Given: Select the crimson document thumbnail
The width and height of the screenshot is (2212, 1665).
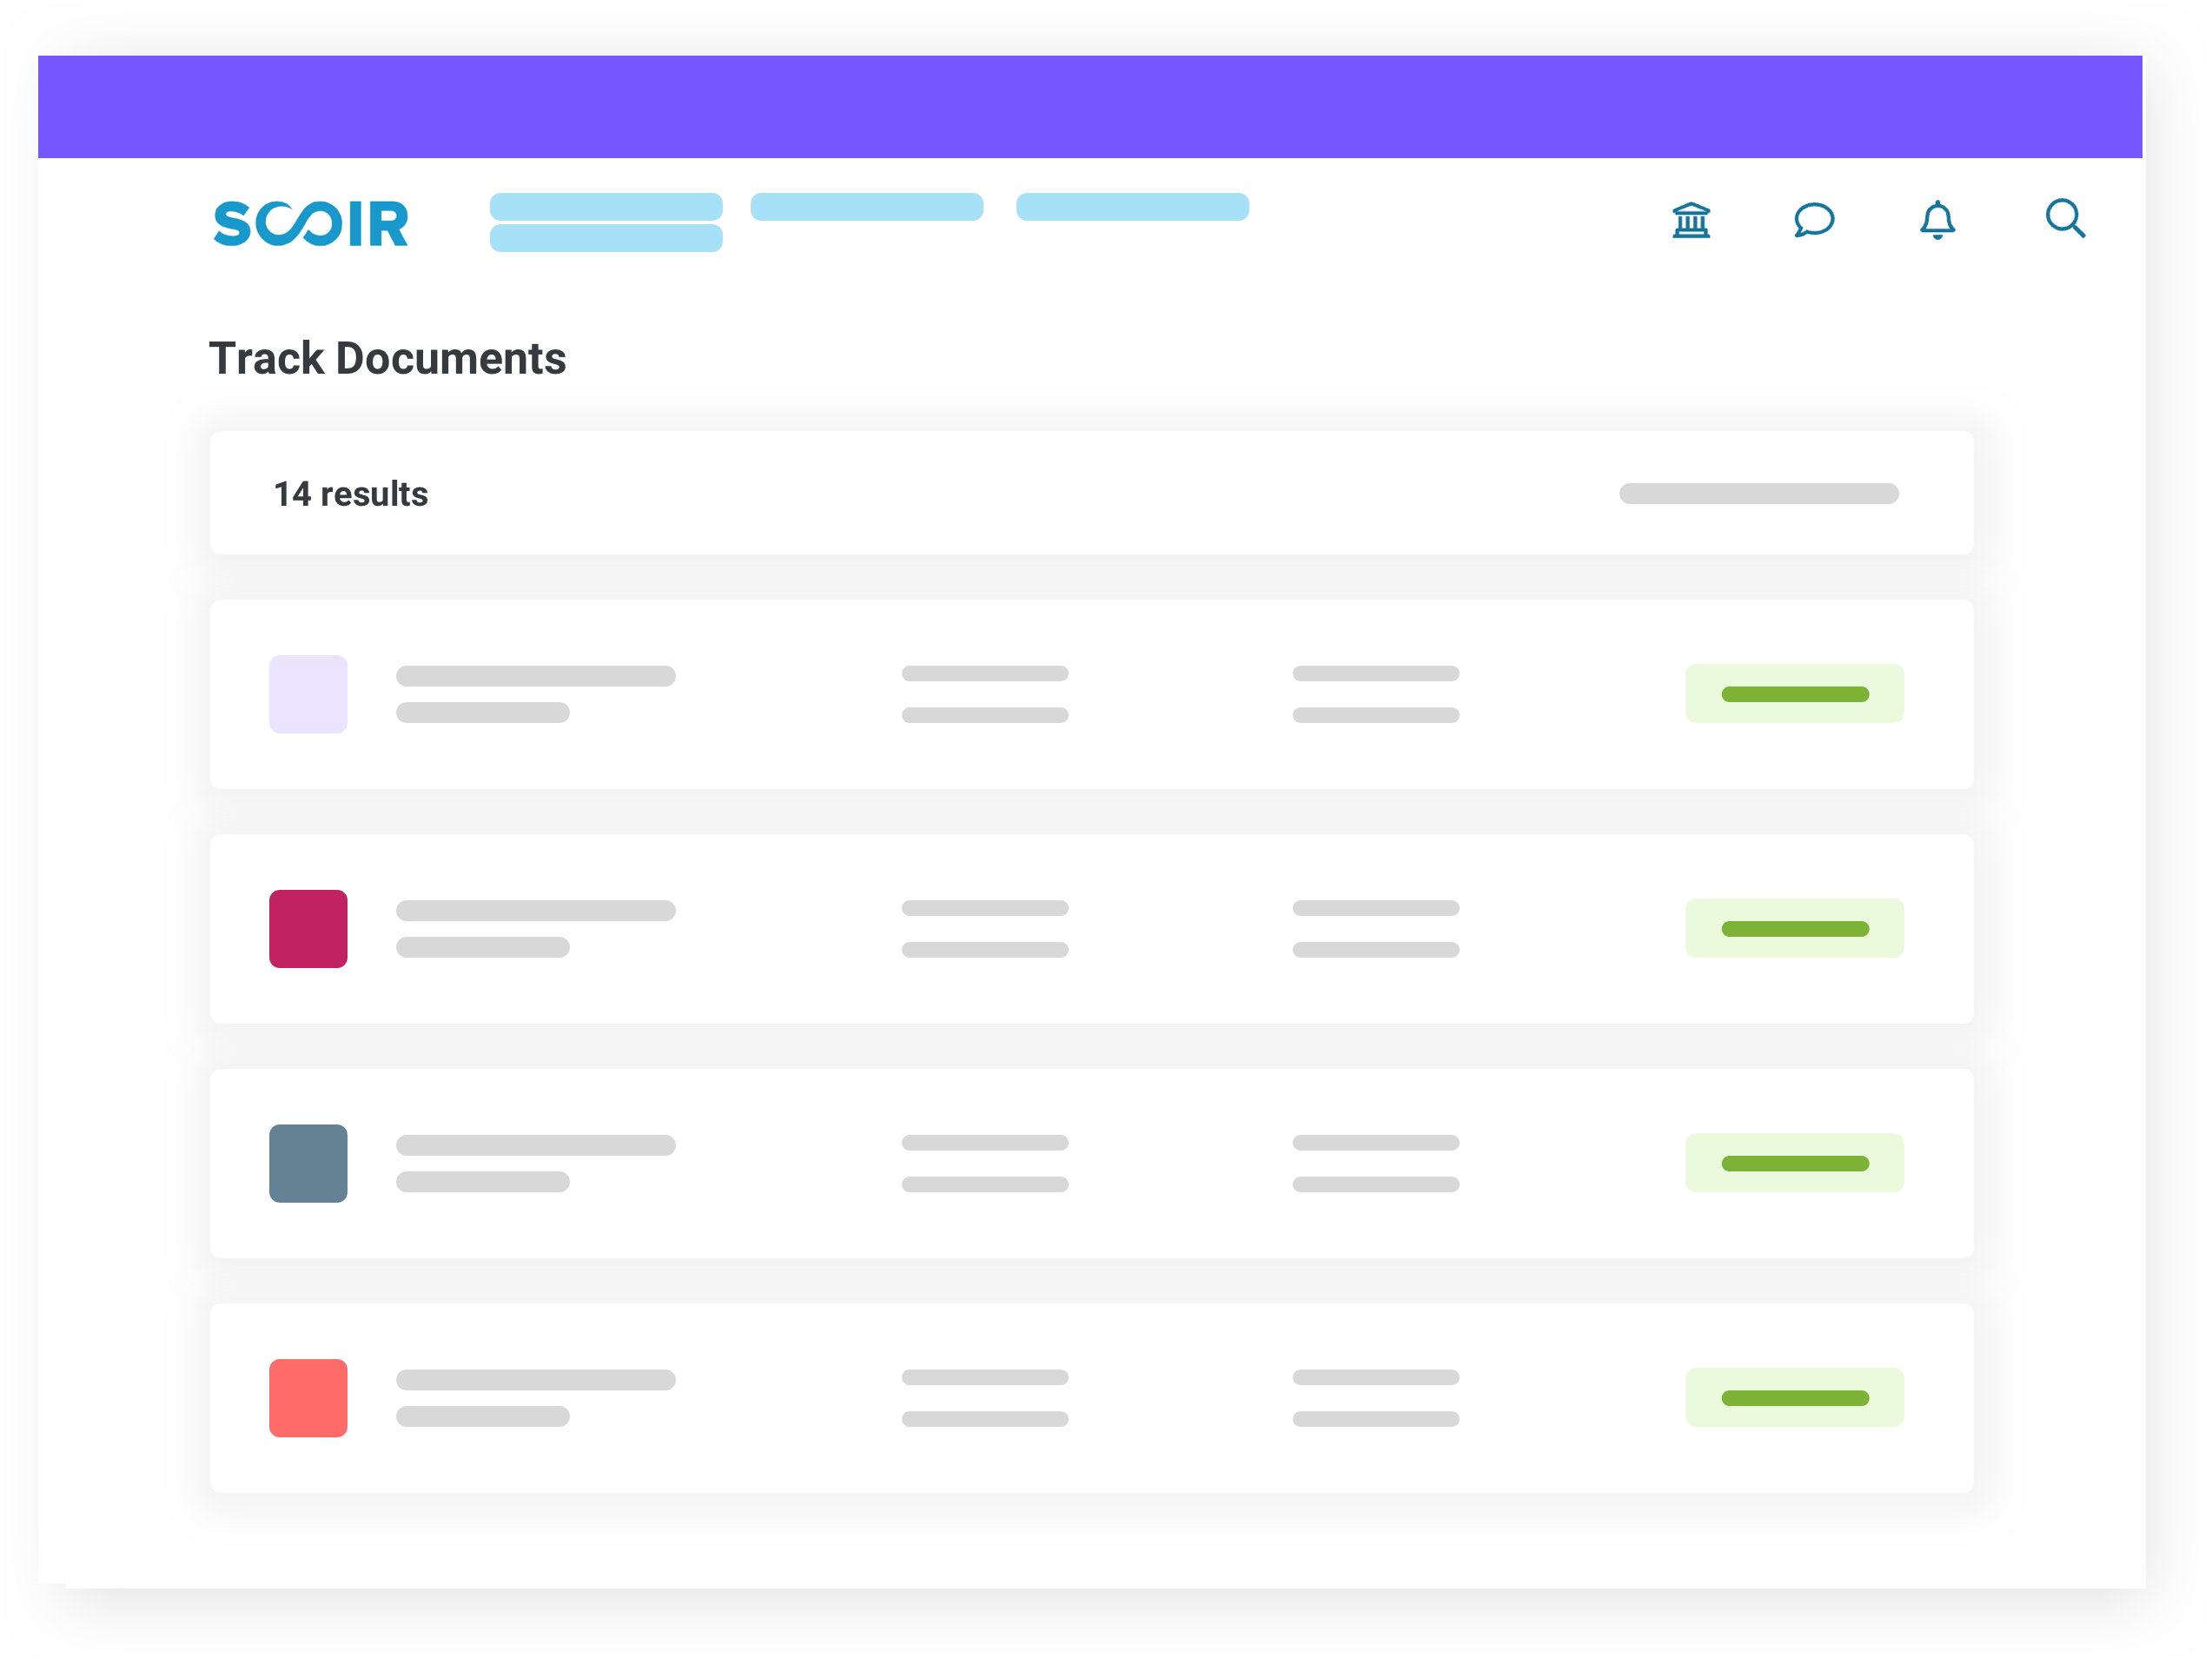Looking at the screenshot, I should pos(308,929).
